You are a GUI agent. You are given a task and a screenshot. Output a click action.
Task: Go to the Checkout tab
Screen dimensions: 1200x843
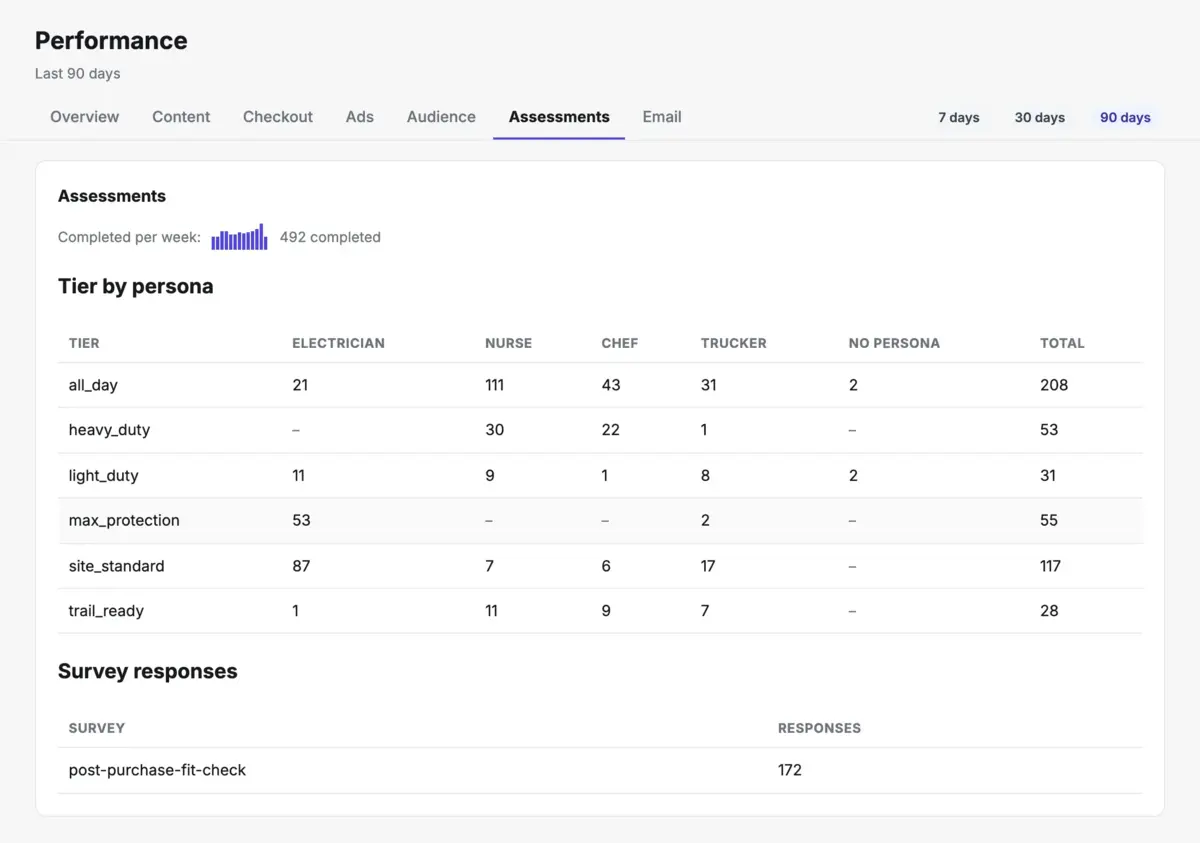(278, 117)
